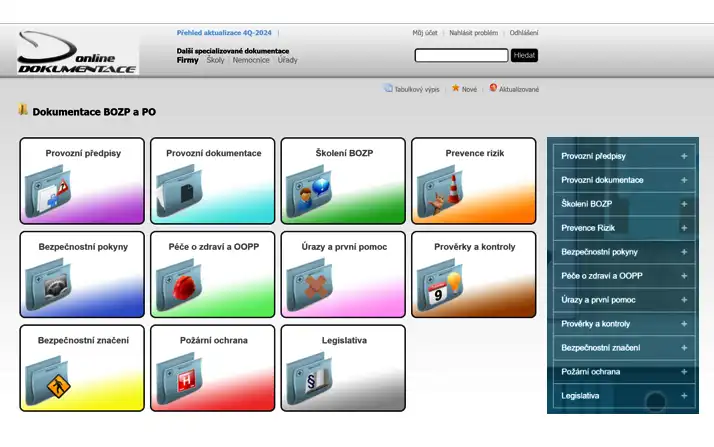Viewport: 714px width, 447px height.
Task: Open the Bezpečnostní značení sign folder icon
Action: click(48, 379)
